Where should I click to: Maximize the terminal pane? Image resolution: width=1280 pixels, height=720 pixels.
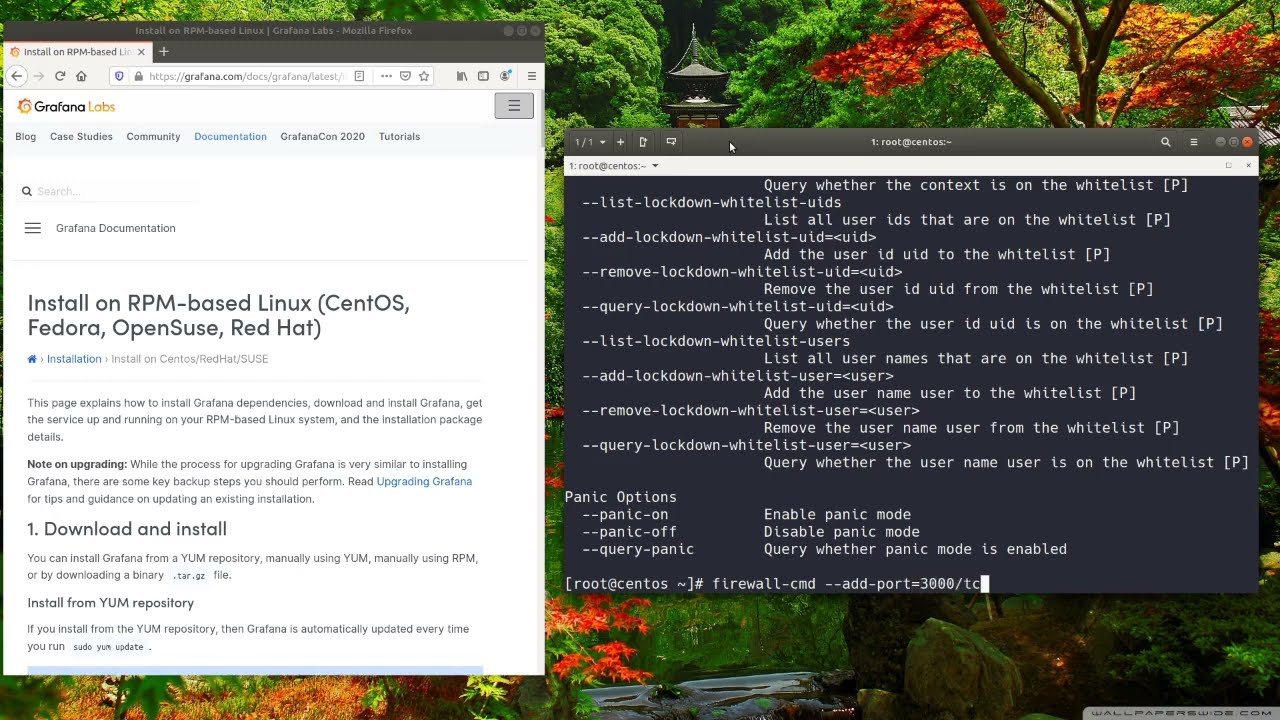pos(1228,165)
